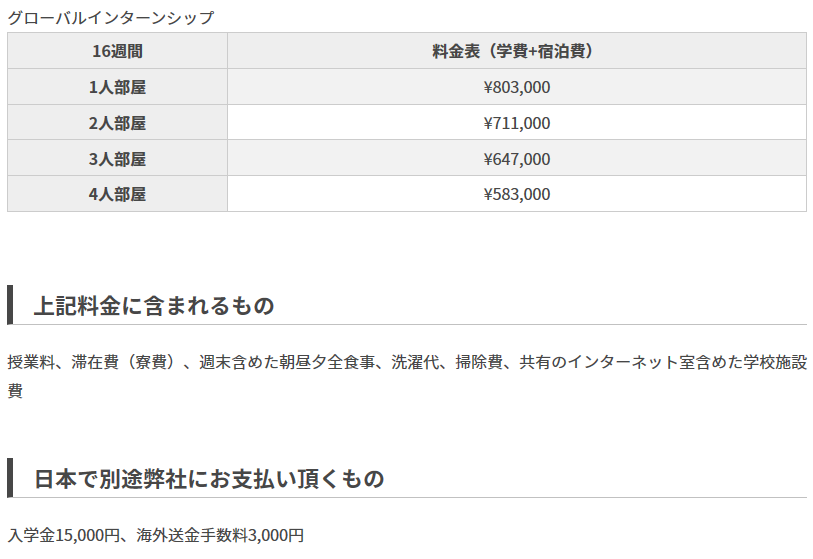
Task: Select the 4人部屋 row label
Action: pos(117,194)
